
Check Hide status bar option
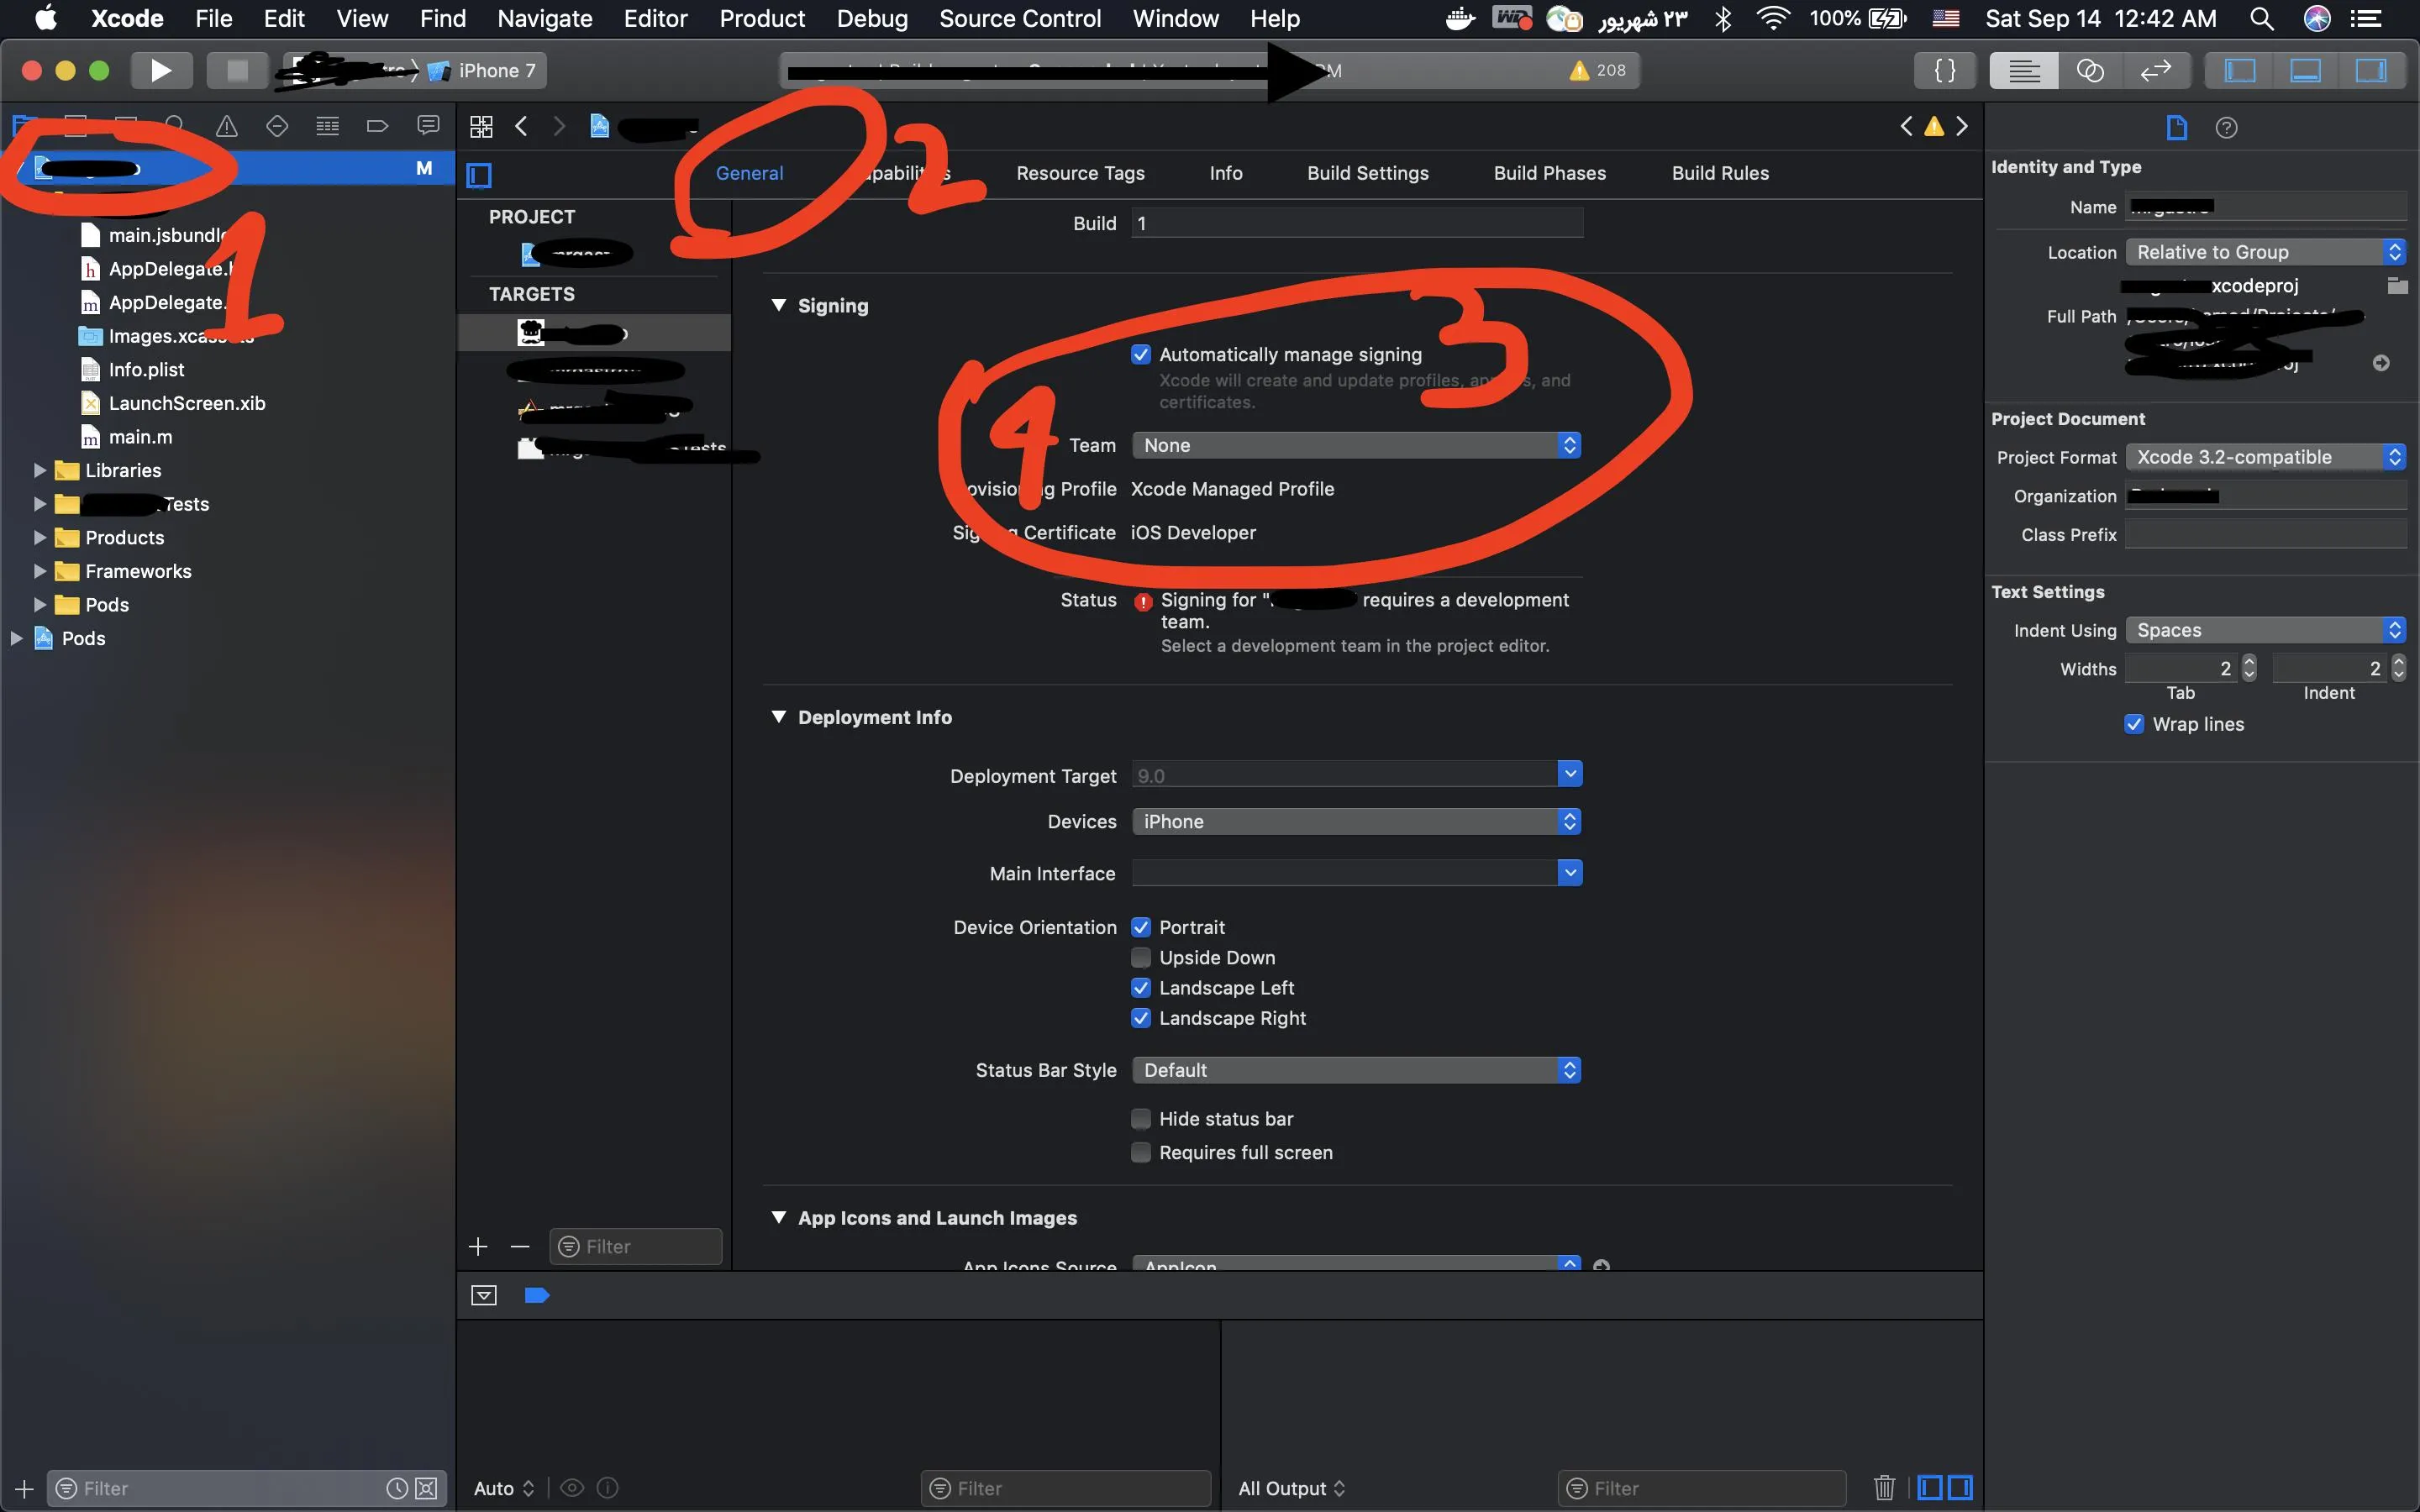tap(1141, 1118)
